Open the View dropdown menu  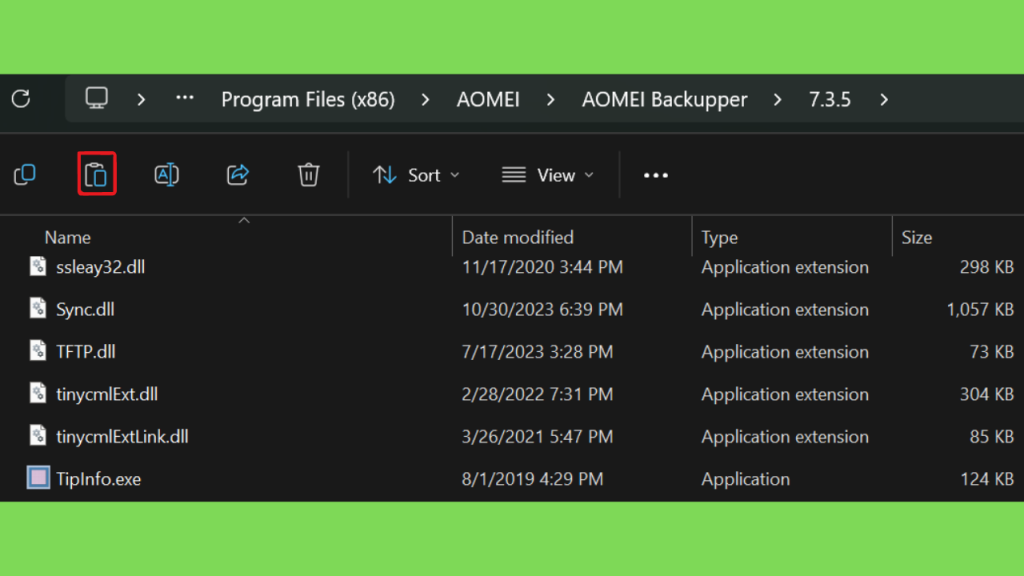click(548, 175)
